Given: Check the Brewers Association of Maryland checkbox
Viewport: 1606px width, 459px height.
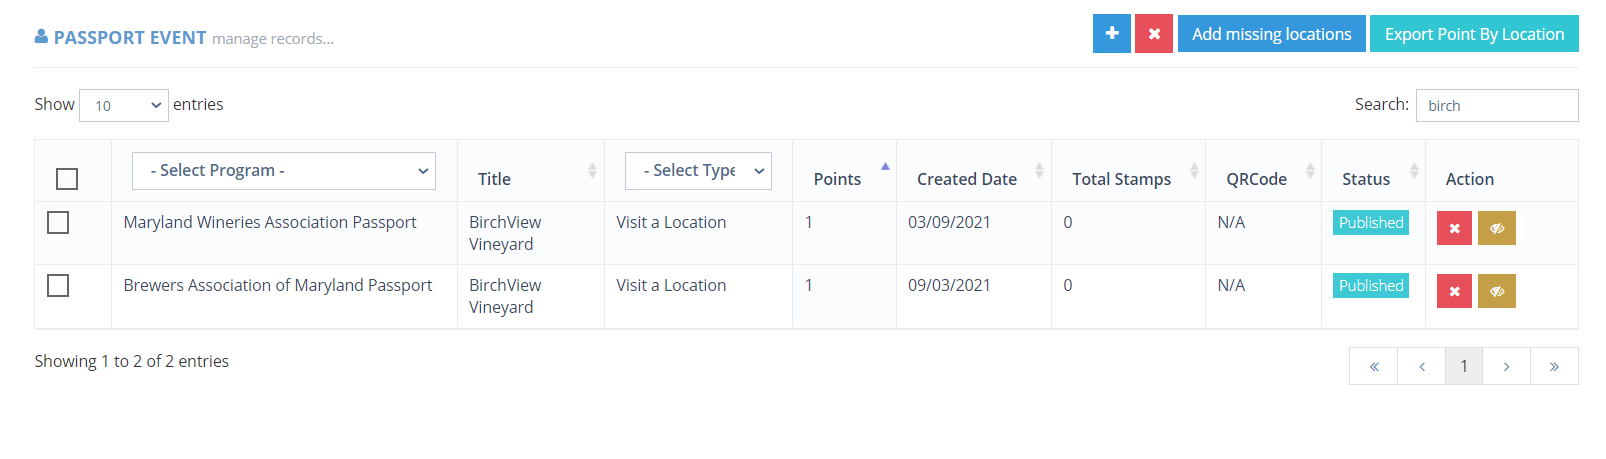Looking at the screenshot, I should click(58, 285).
